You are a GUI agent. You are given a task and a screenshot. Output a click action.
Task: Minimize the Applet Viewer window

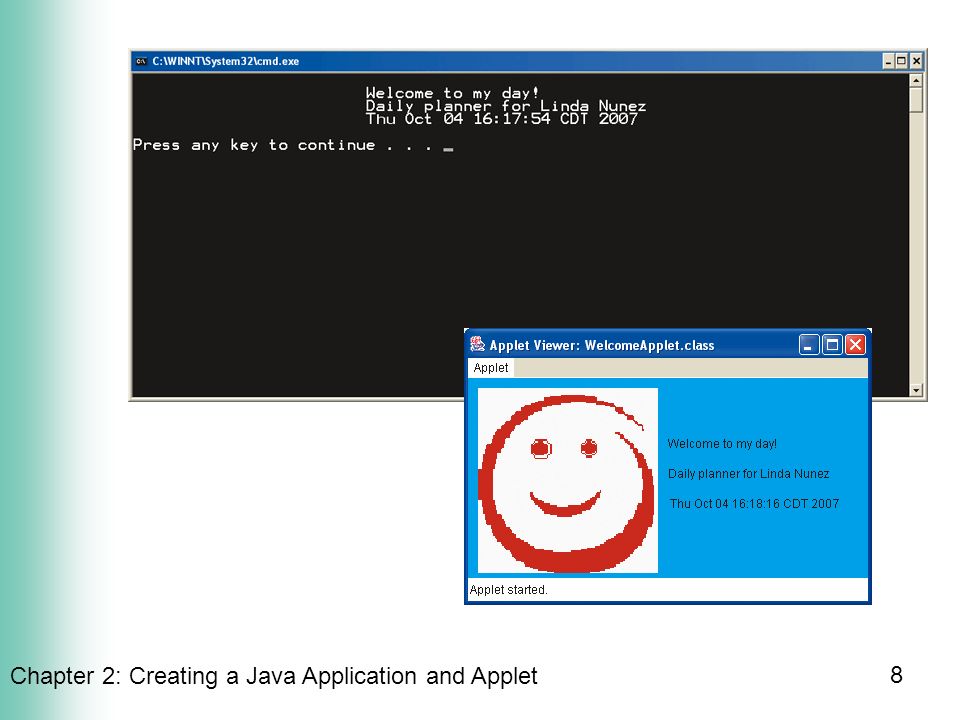click(x=809, y=345)
